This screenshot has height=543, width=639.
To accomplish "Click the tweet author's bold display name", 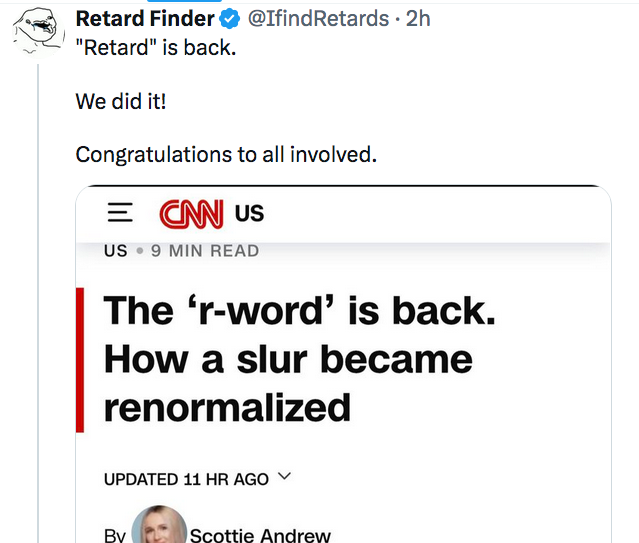I will [x=145, y=19].
